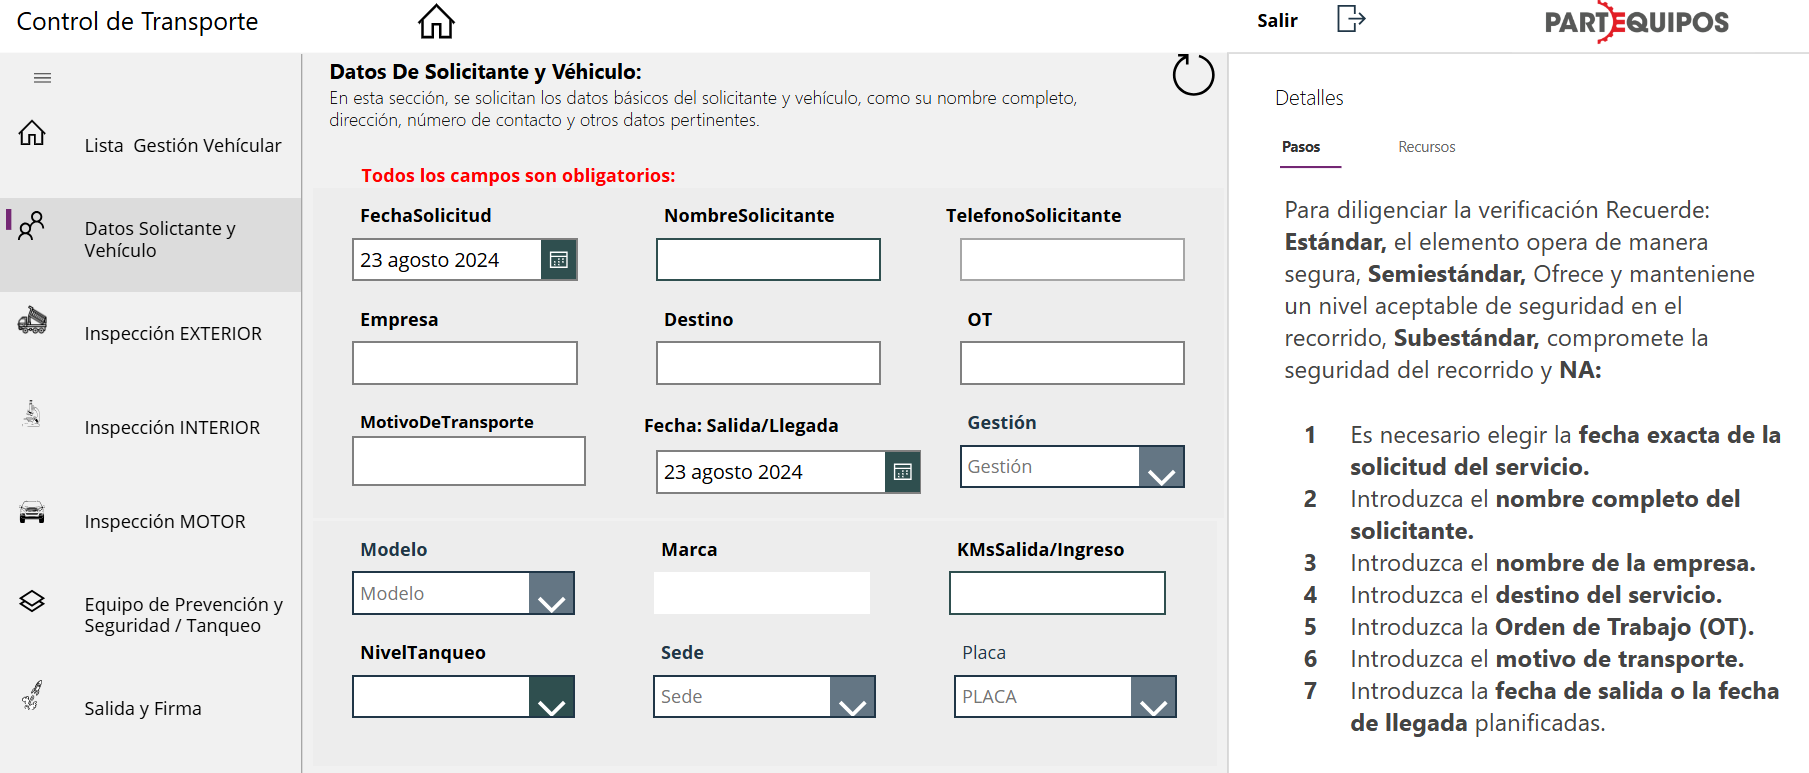Open the PLACA dropdown
1809x773 pixels.
[1153, 697]
